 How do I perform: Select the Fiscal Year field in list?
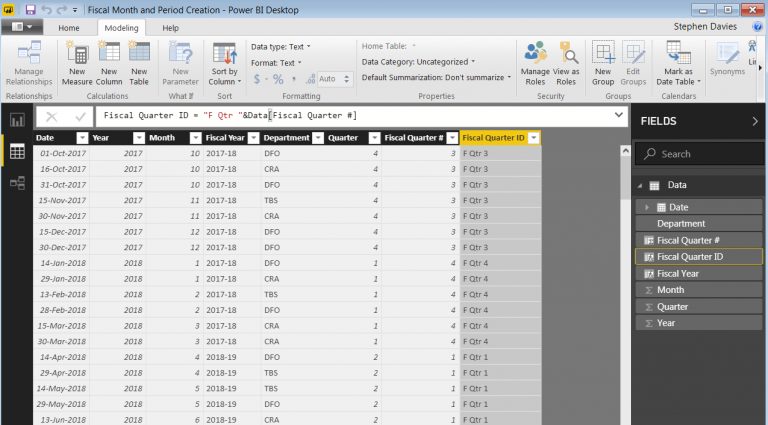pyautogui.click(x=677, y=273)
